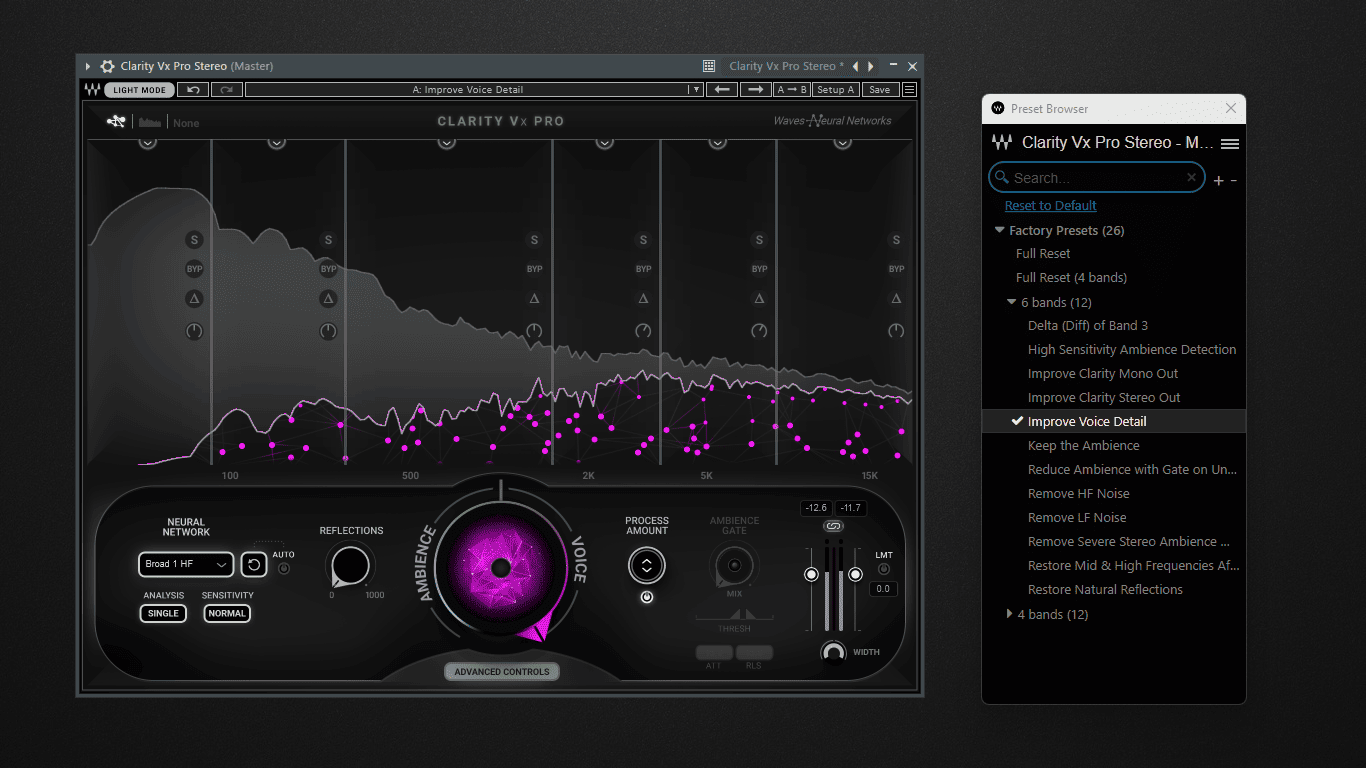1366x768 pixels.
Task: Toggle the process amount power button
Action: pos(647,597)
